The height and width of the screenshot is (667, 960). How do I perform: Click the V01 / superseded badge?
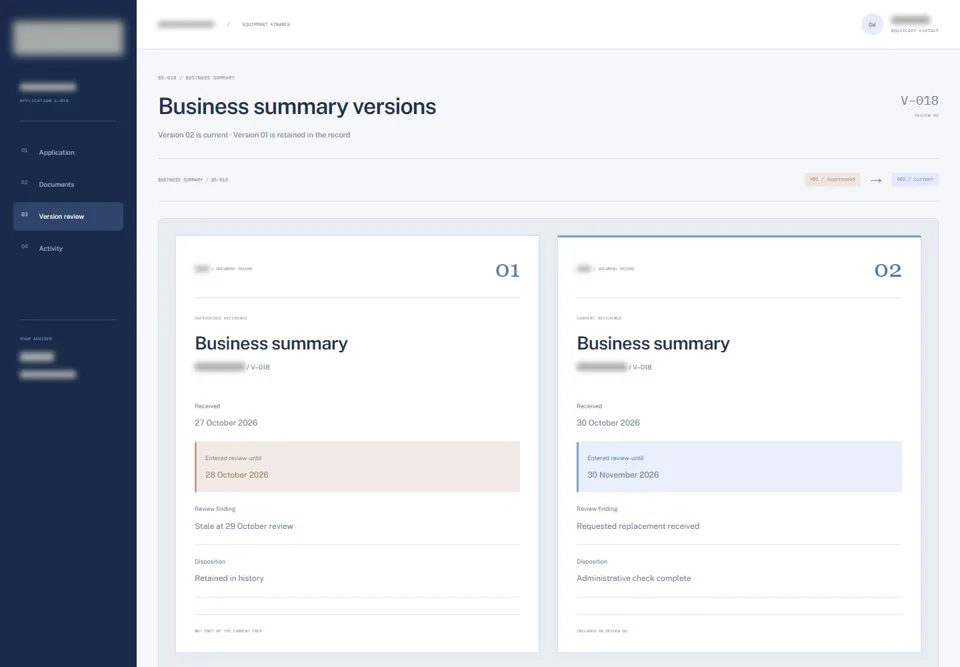tap(832, 179)
